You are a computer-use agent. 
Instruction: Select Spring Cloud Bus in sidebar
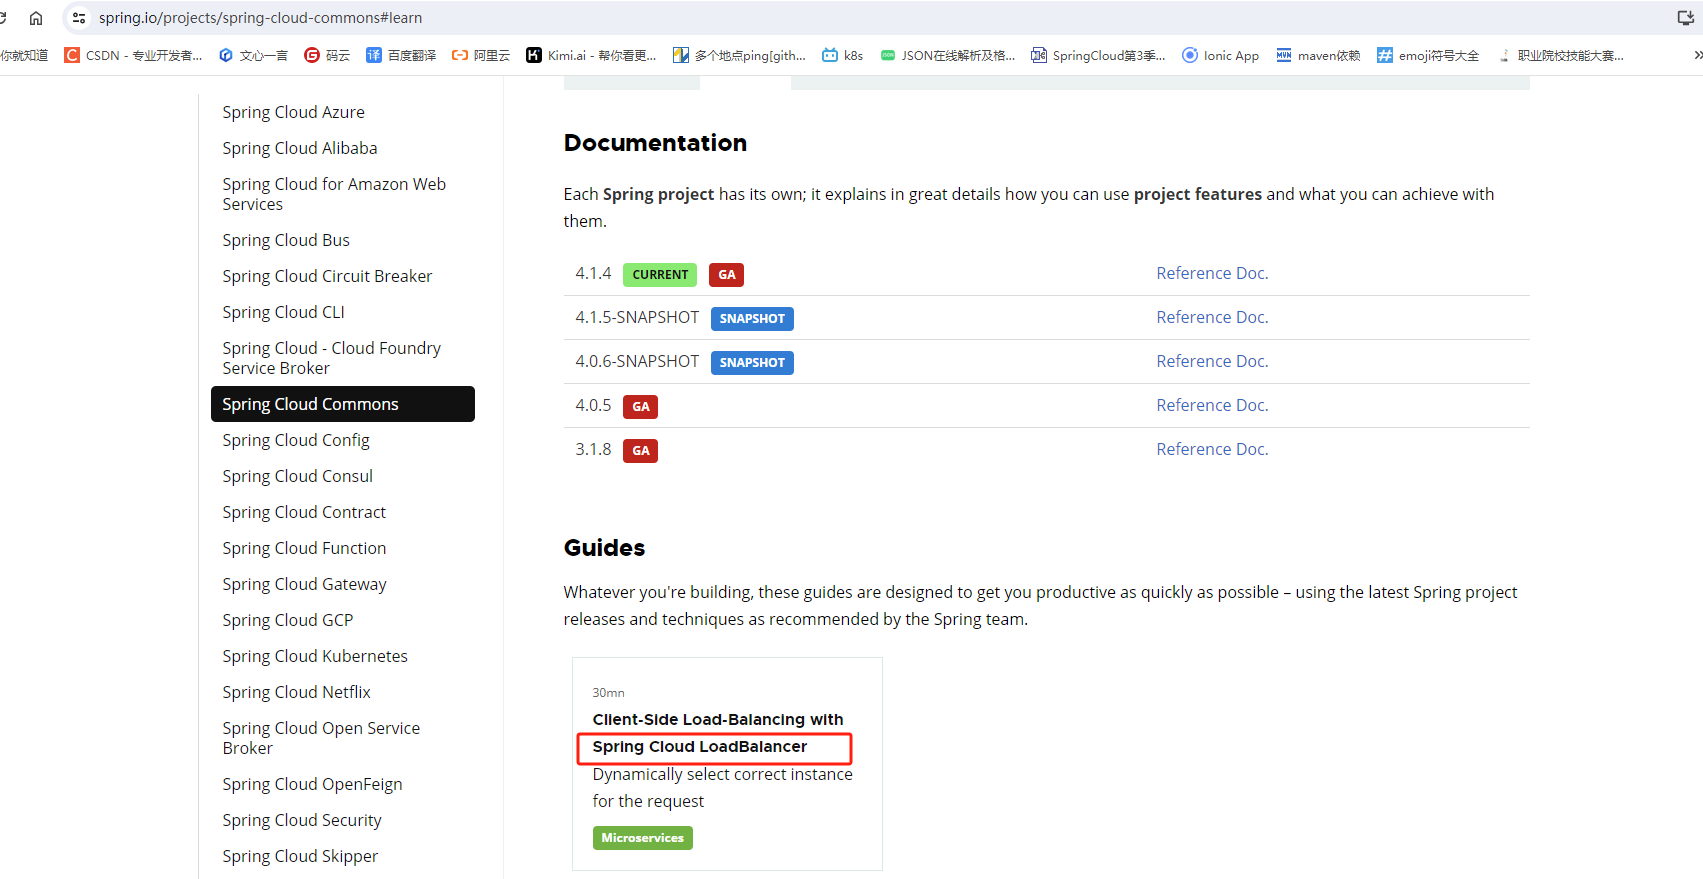point(286,240)
